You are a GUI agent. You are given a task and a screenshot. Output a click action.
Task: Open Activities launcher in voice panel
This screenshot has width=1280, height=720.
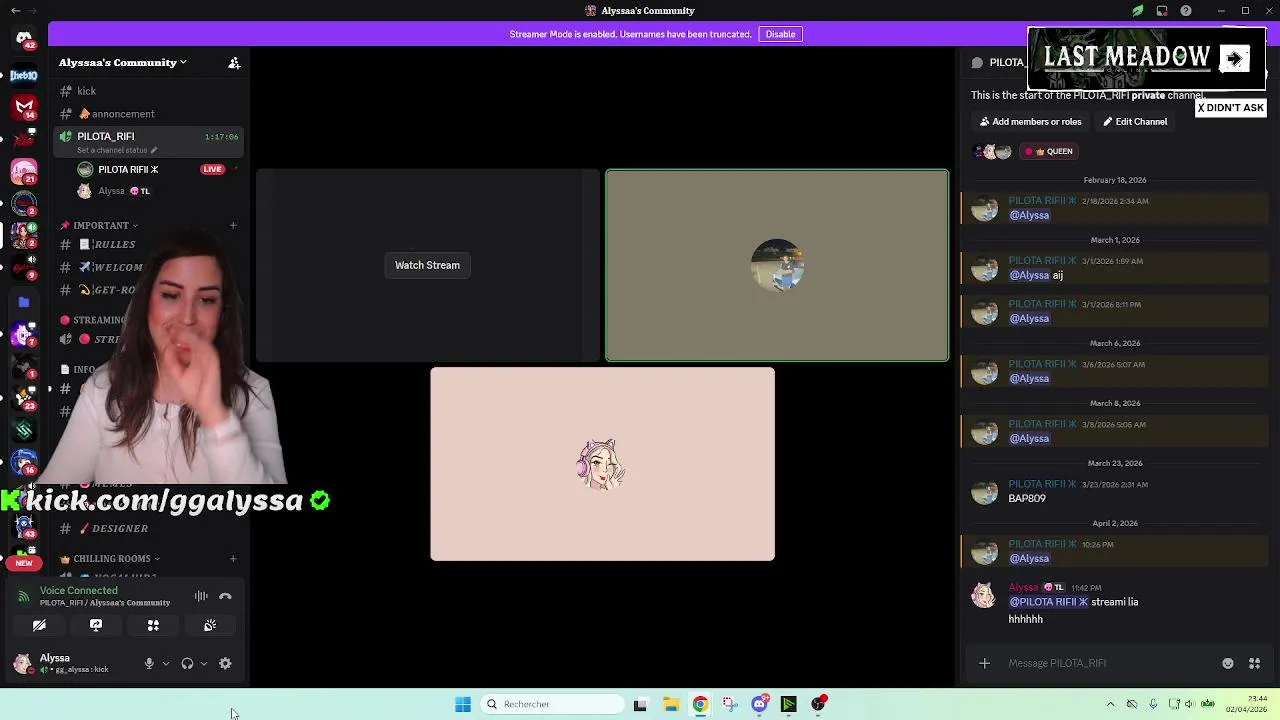(x=153, y=625)
